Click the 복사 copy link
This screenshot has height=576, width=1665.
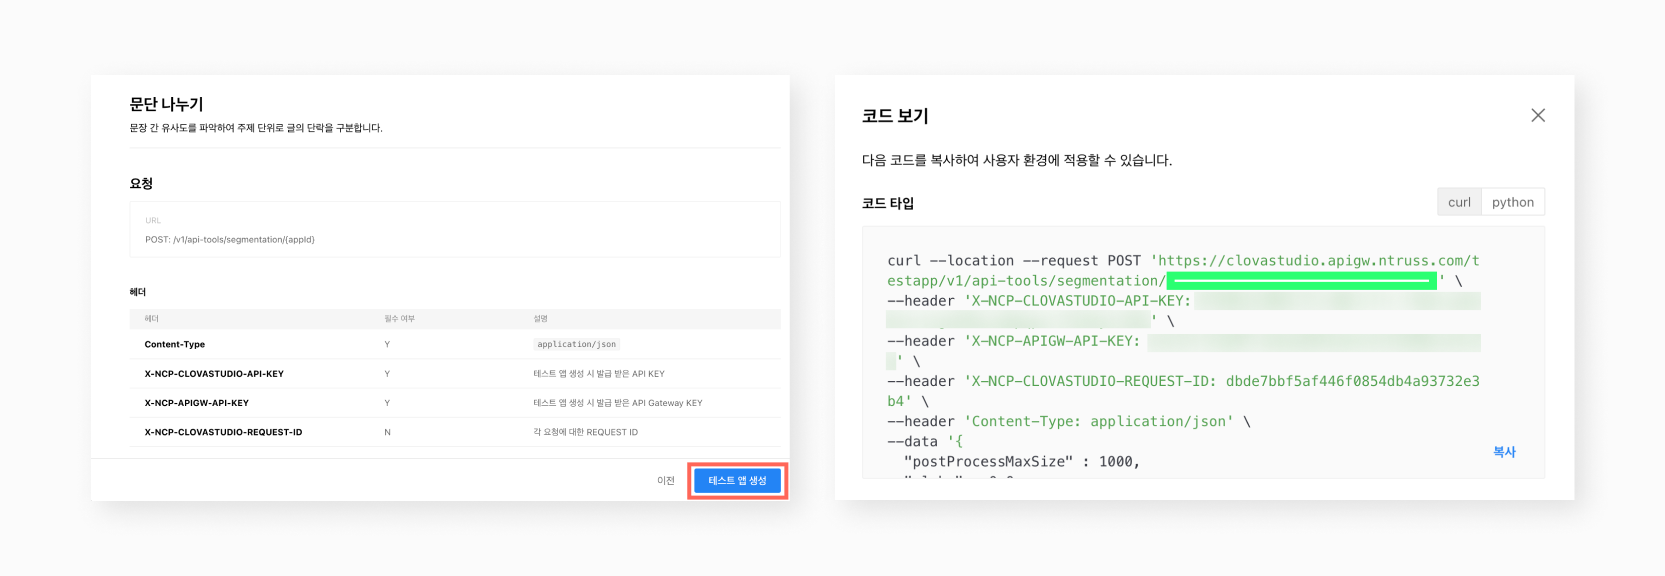click(x=1504, y=452)
